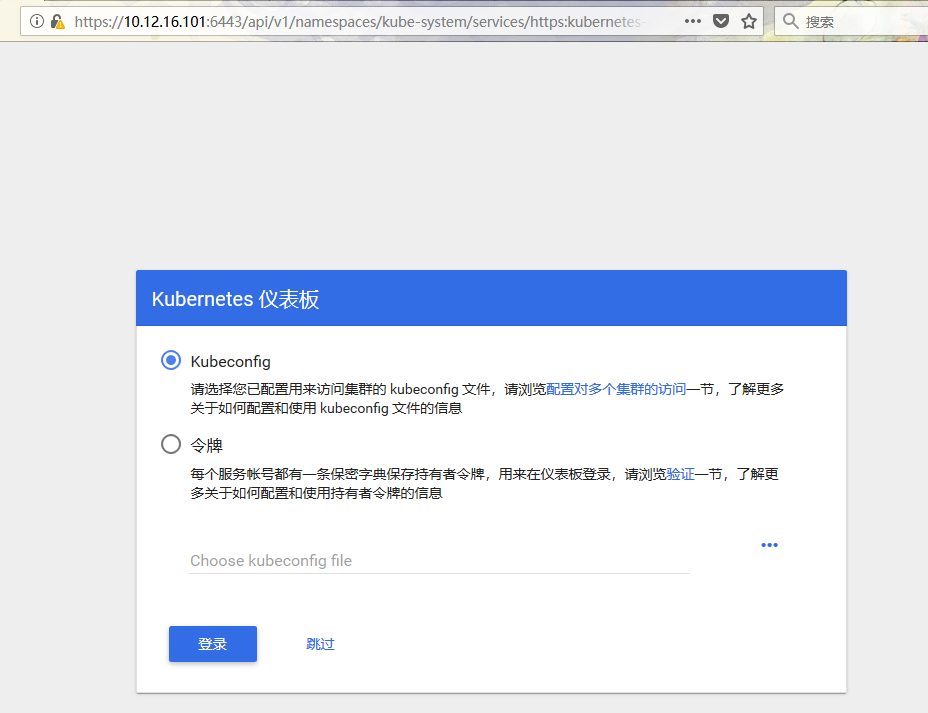
Task: Bookmark this page with the star icon
Action: pos(749,21)
